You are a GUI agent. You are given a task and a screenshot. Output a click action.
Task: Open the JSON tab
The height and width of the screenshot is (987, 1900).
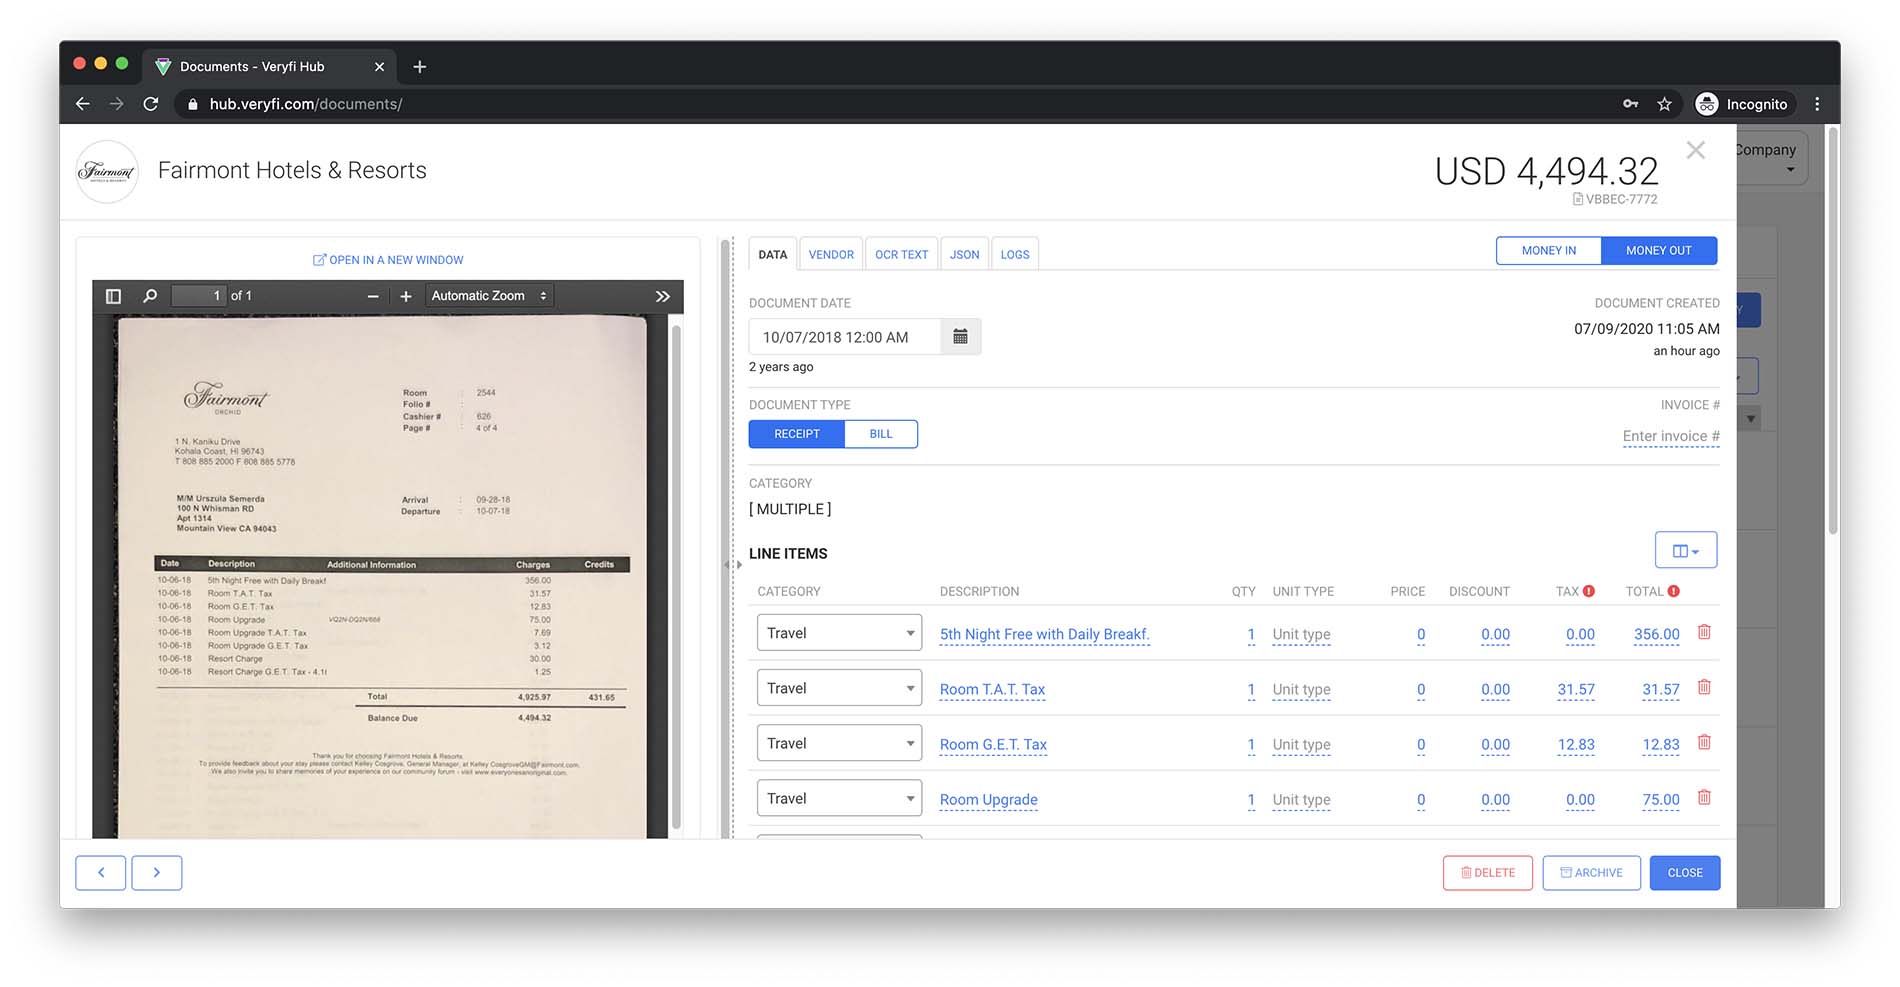tap(965, 254)
